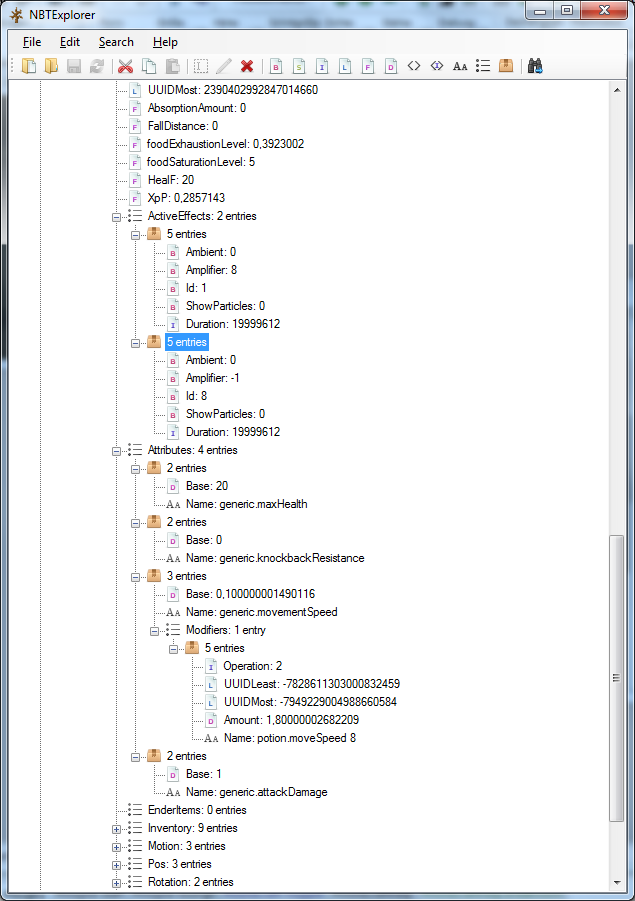Select the Id: 8 entry
635x901 pixels.
[x=196, y=396]
